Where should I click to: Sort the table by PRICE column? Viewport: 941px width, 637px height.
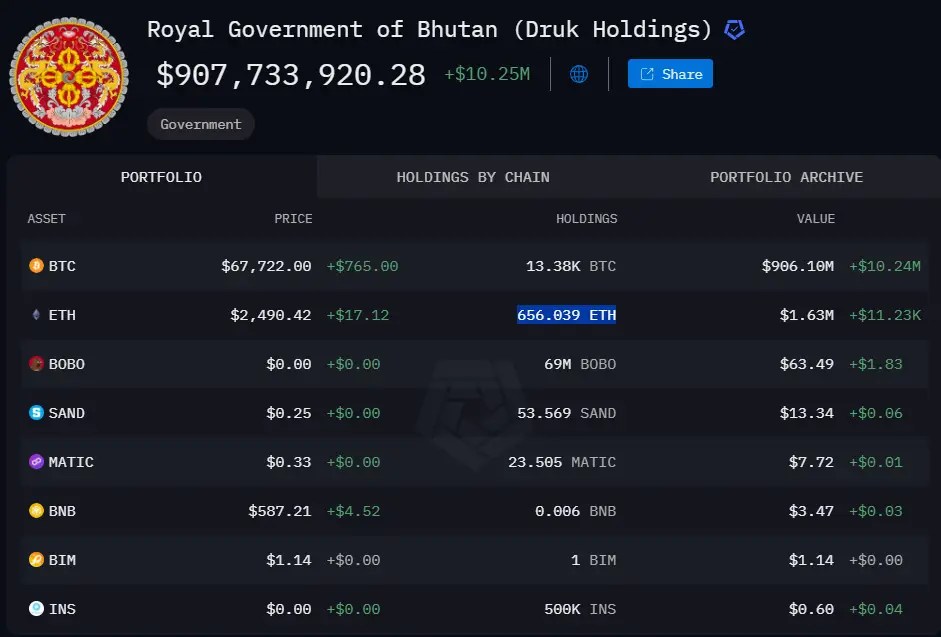click(296, 218)
